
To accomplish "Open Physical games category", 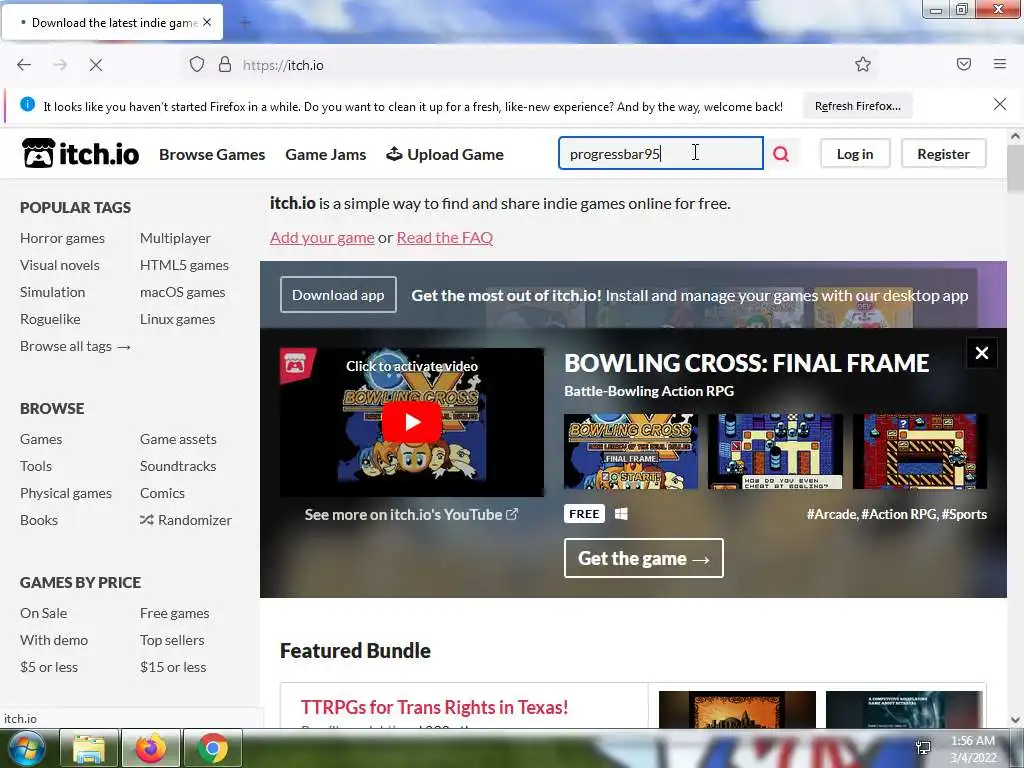I will 66,493.
